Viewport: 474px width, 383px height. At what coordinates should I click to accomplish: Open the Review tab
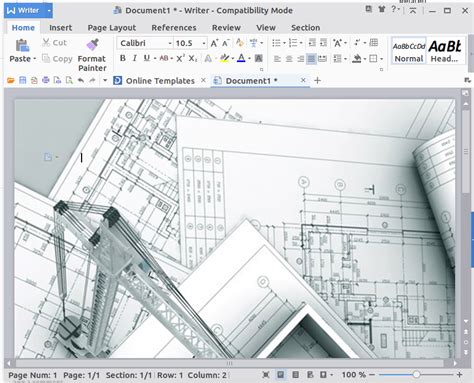226,28
